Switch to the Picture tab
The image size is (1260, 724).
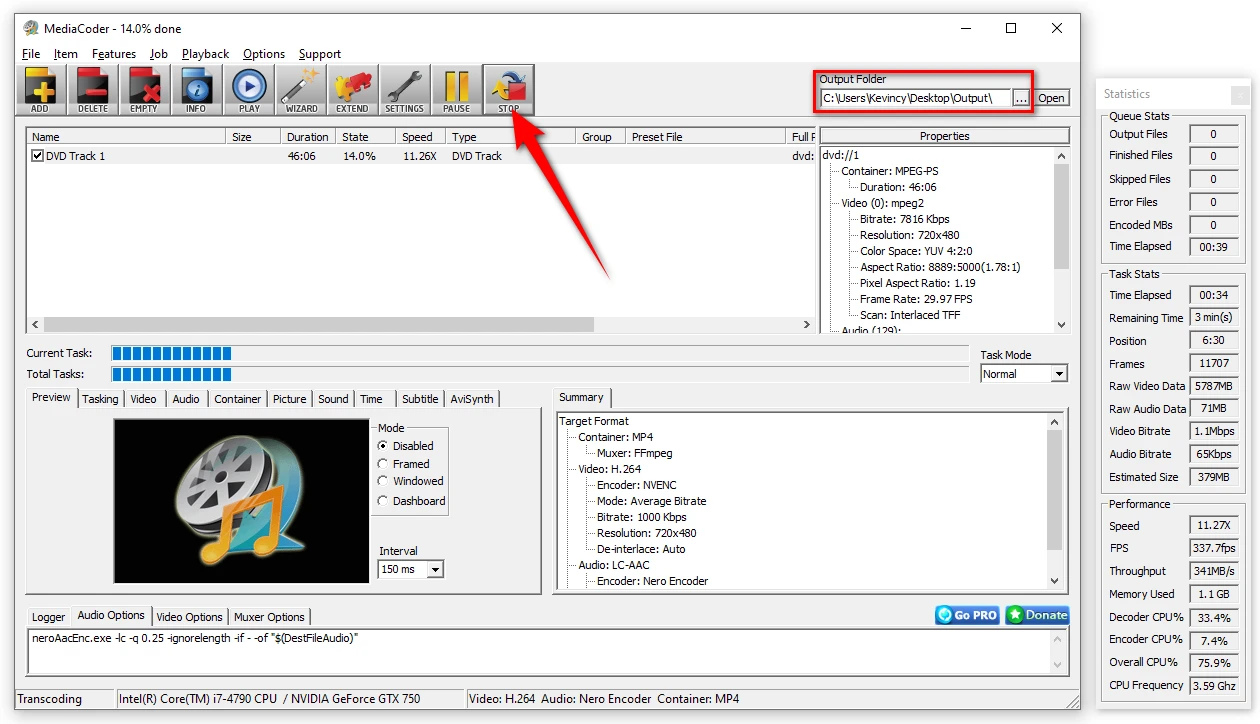pos(290,399)
